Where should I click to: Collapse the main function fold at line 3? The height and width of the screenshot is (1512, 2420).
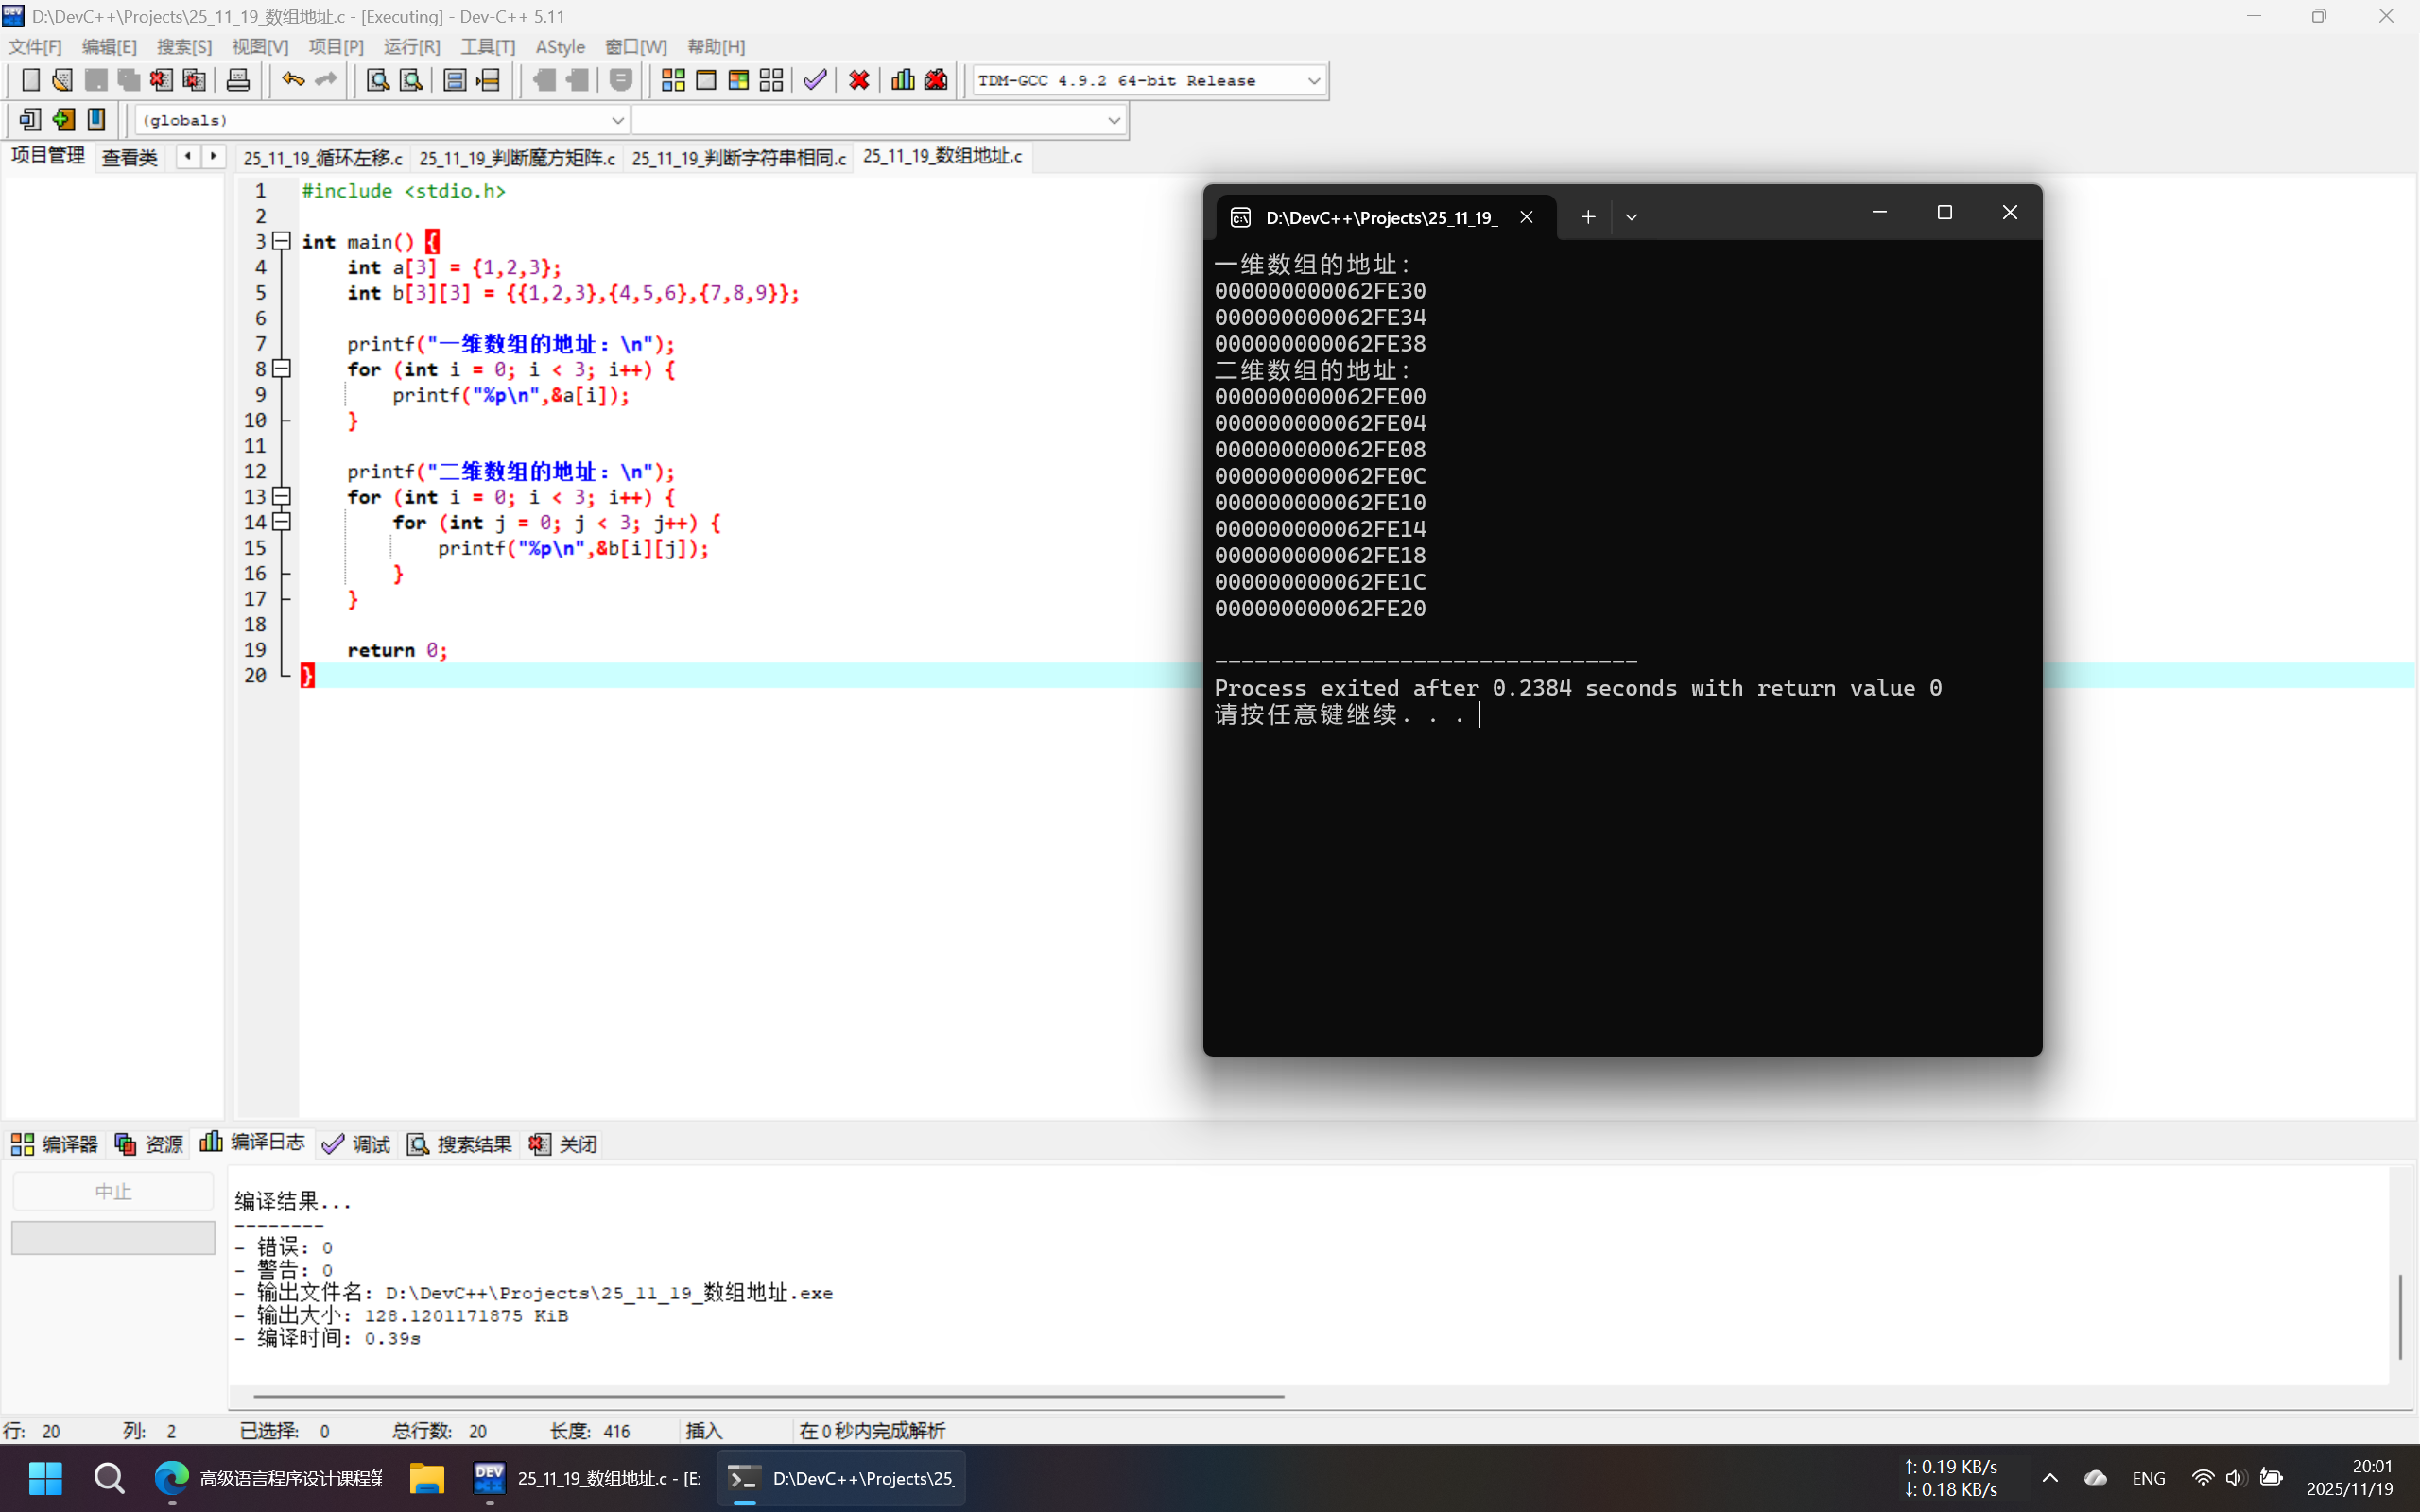pyautogui.click(x=282, y=241)
